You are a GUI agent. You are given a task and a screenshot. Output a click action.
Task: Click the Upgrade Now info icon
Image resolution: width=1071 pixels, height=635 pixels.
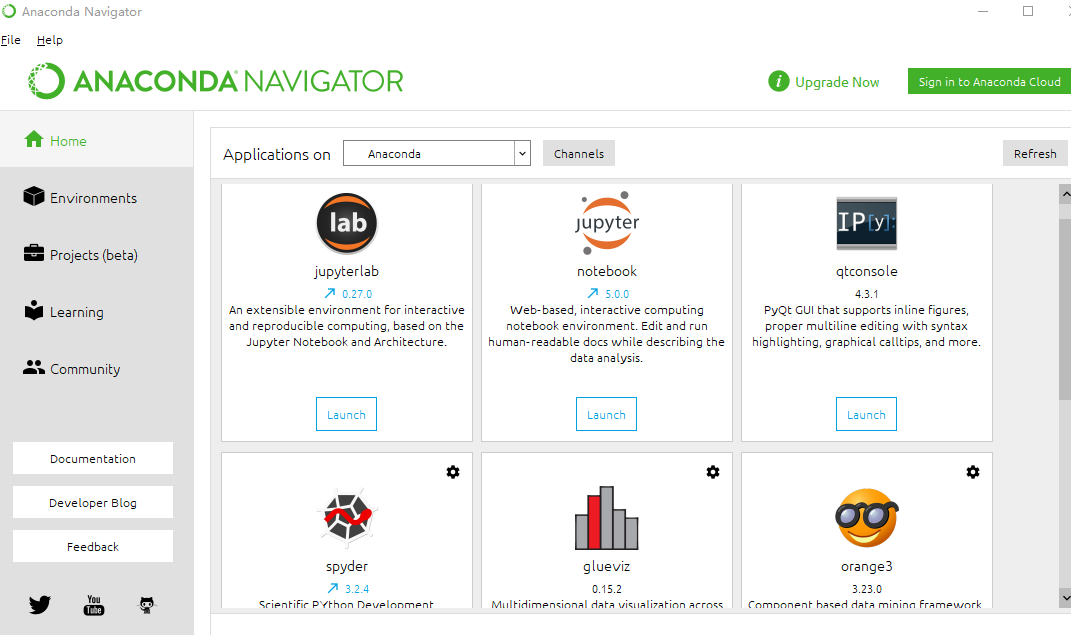pyautogui.click(x=779, y=81)
